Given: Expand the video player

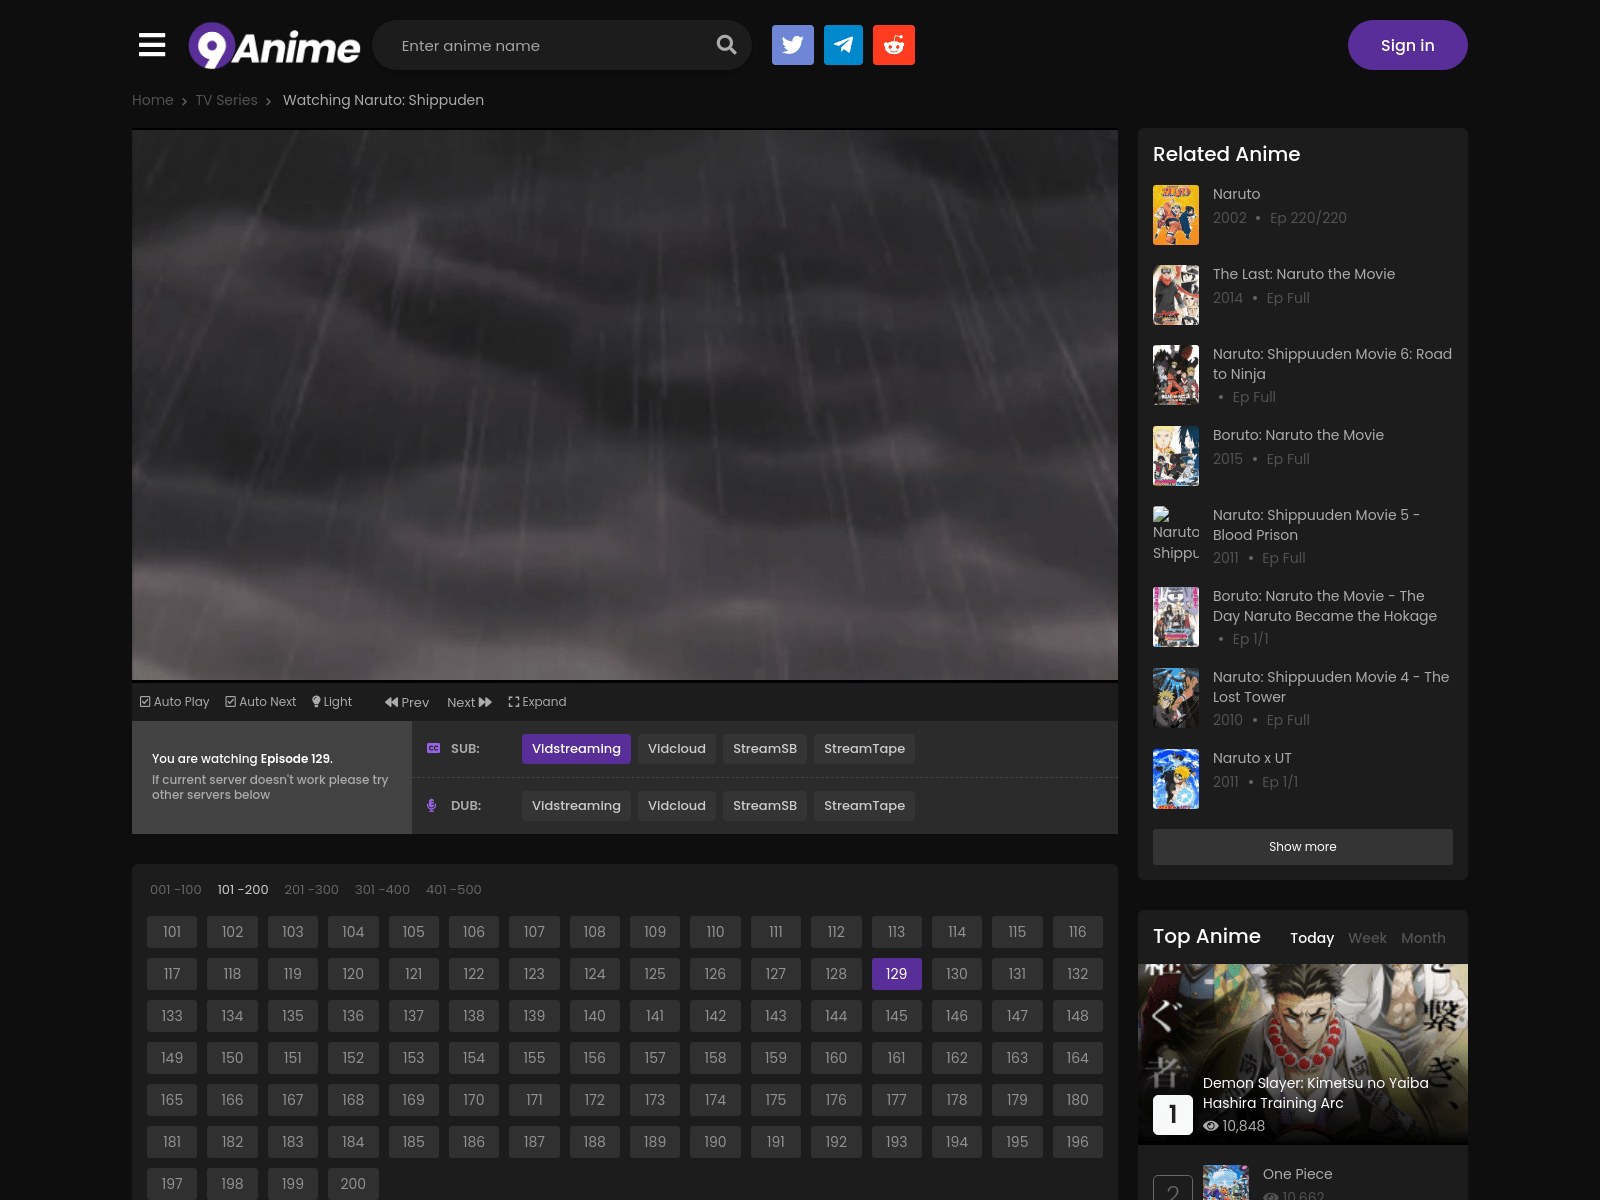Looking at the screenshot, I should coord(537,702).
